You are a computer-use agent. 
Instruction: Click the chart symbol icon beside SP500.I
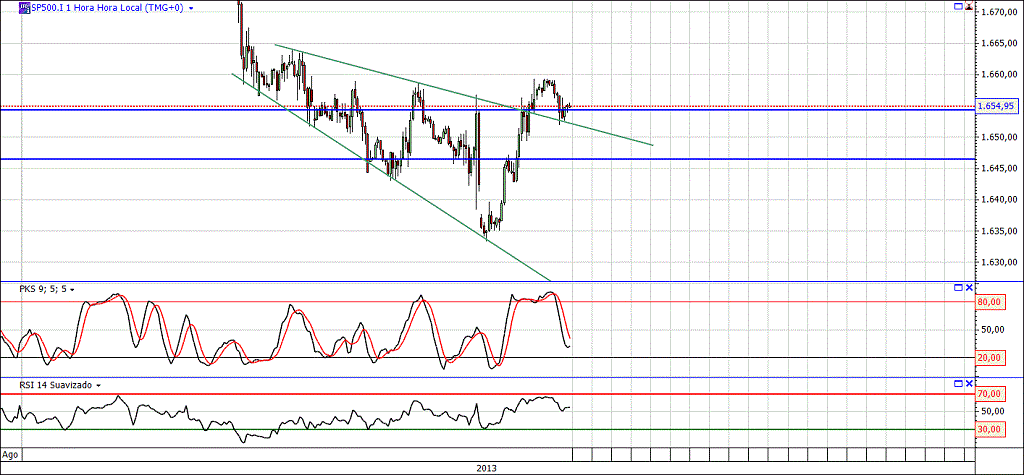pos(24,8)
